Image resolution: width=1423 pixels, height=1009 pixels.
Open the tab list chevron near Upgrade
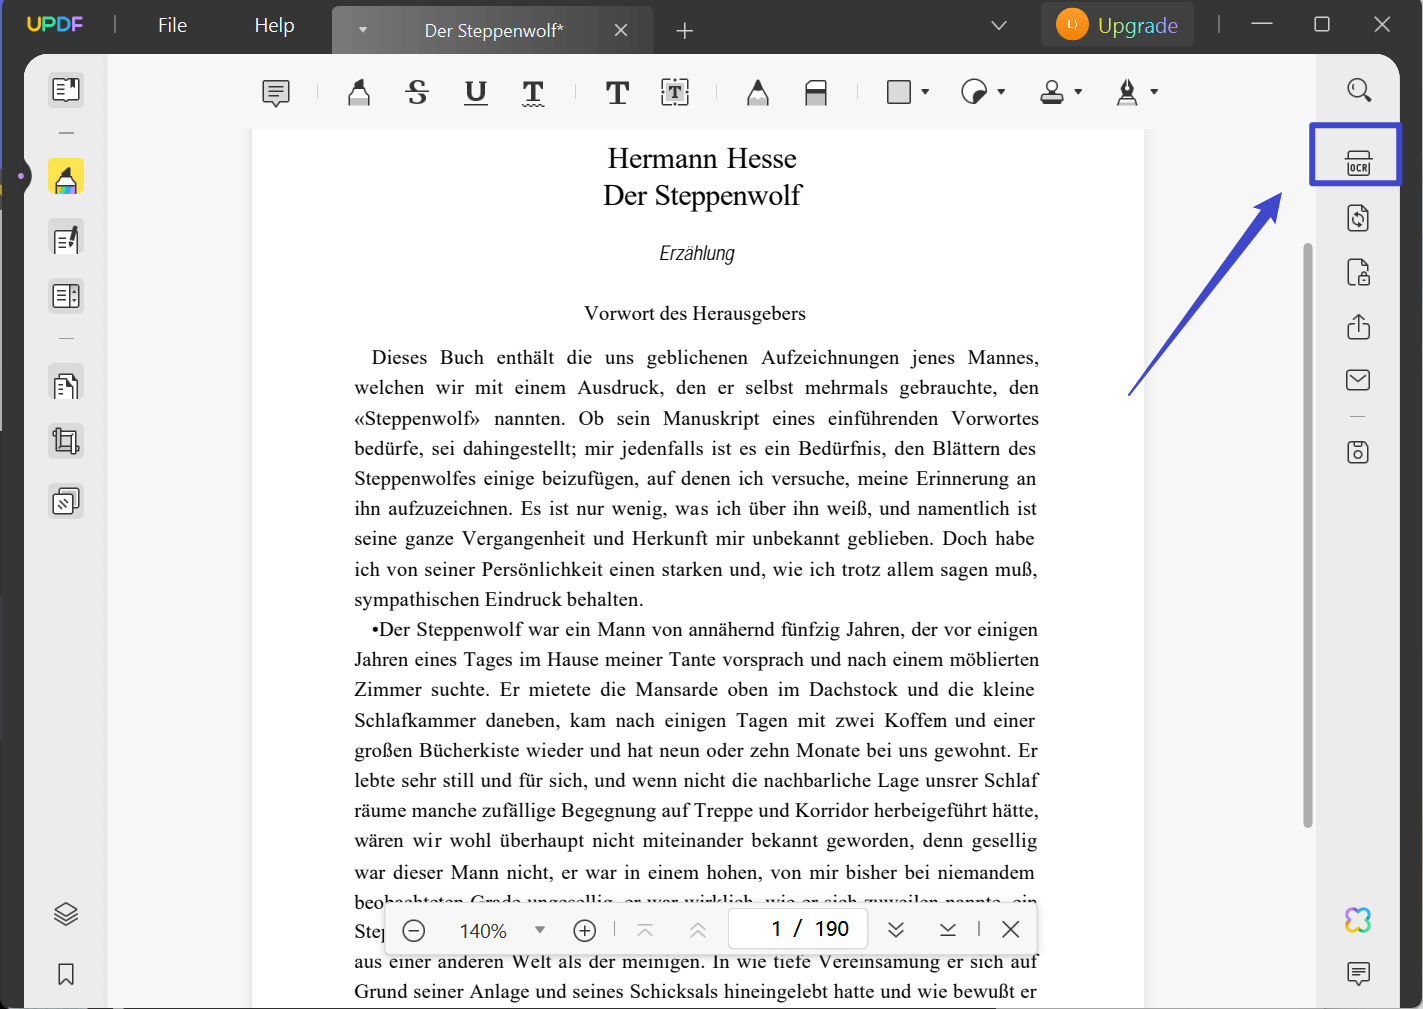[x=999, y=25]
